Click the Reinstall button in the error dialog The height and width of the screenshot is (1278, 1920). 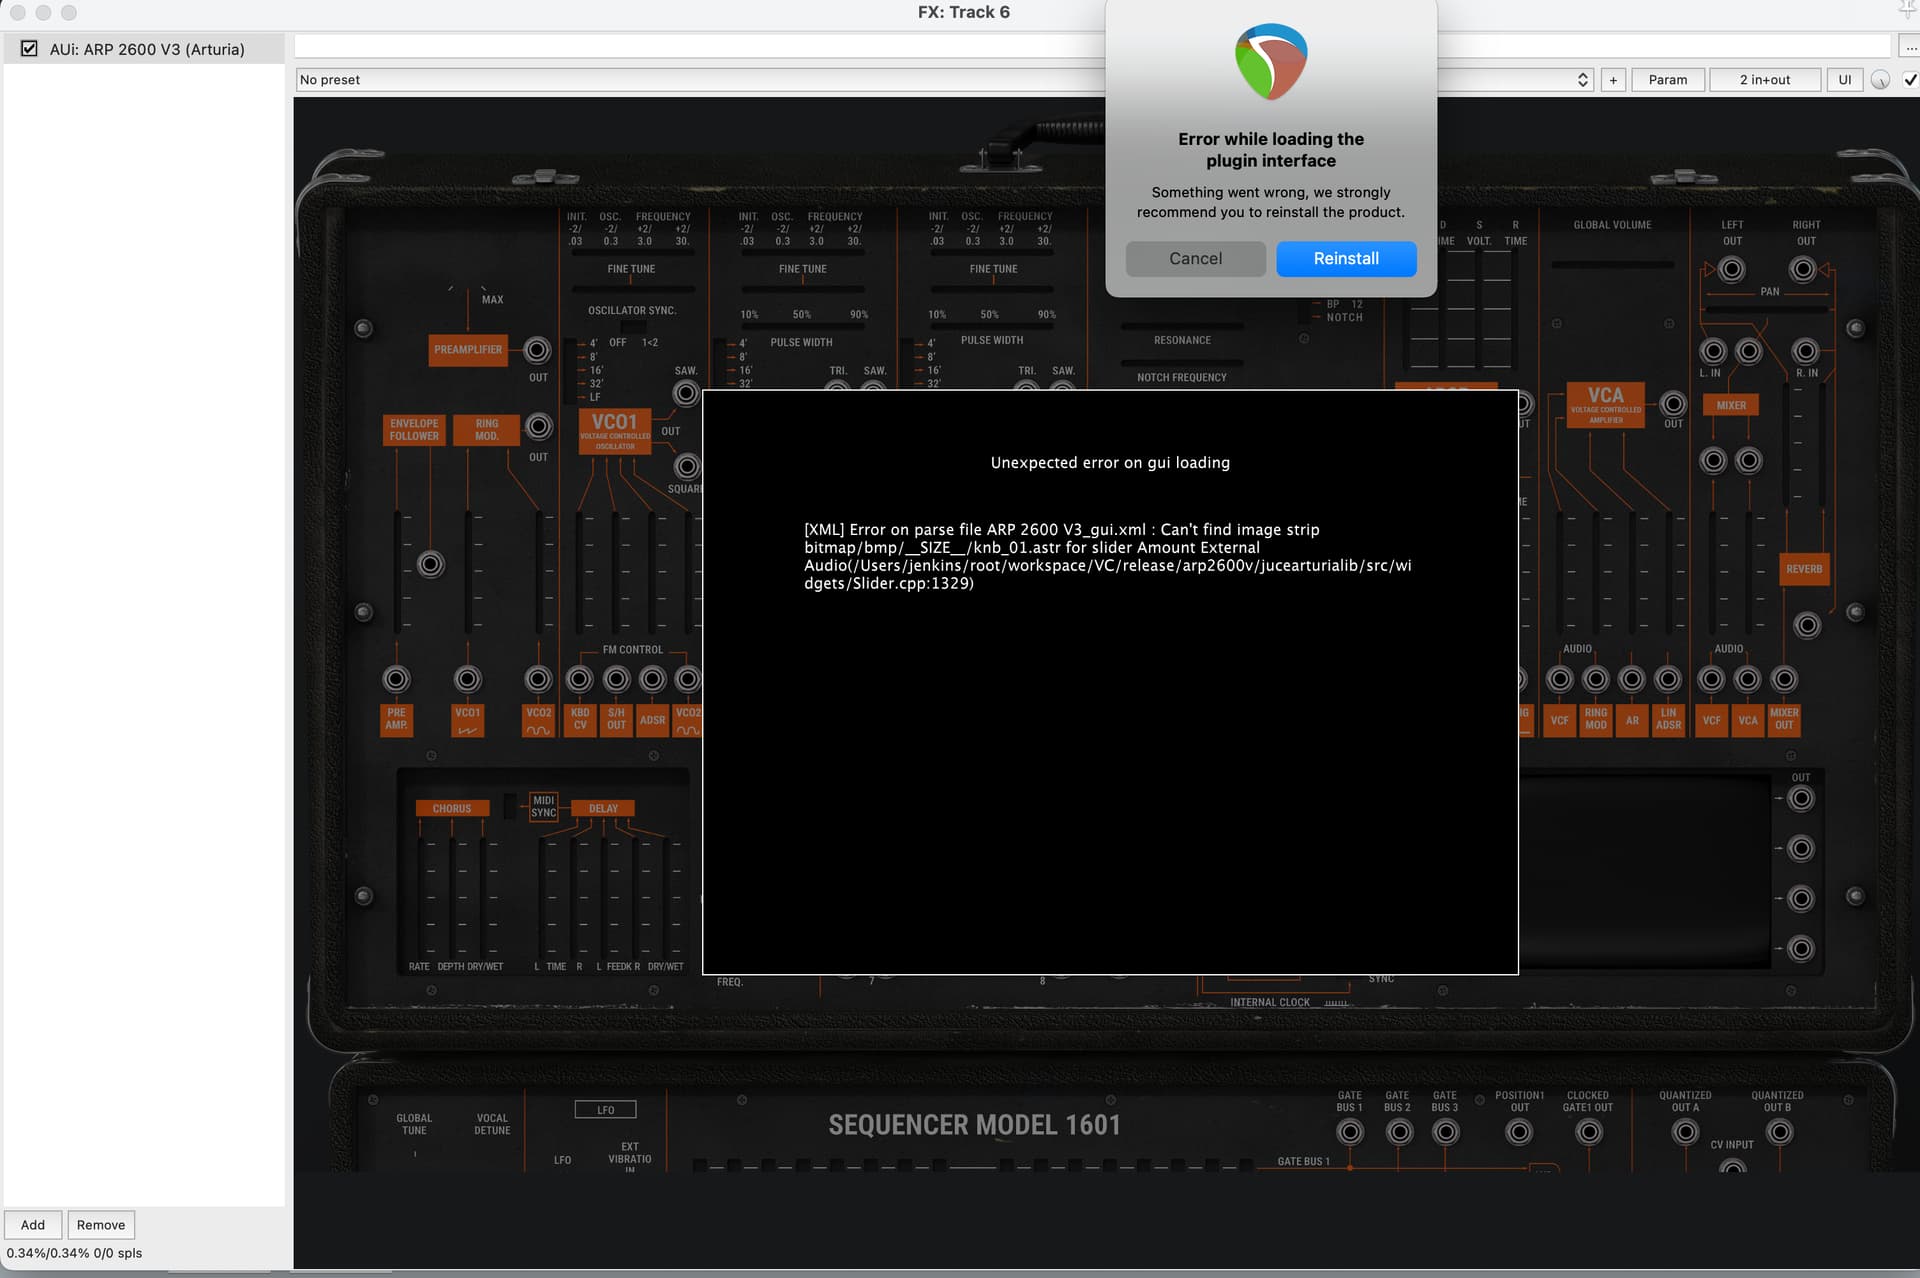1345,258
